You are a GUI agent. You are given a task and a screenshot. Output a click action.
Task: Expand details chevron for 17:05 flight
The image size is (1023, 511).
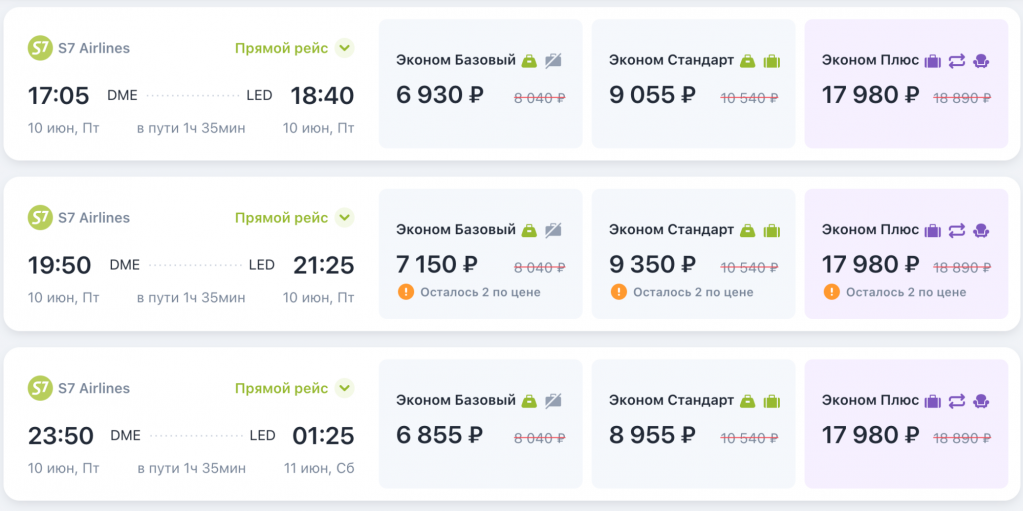click(344, 48)
